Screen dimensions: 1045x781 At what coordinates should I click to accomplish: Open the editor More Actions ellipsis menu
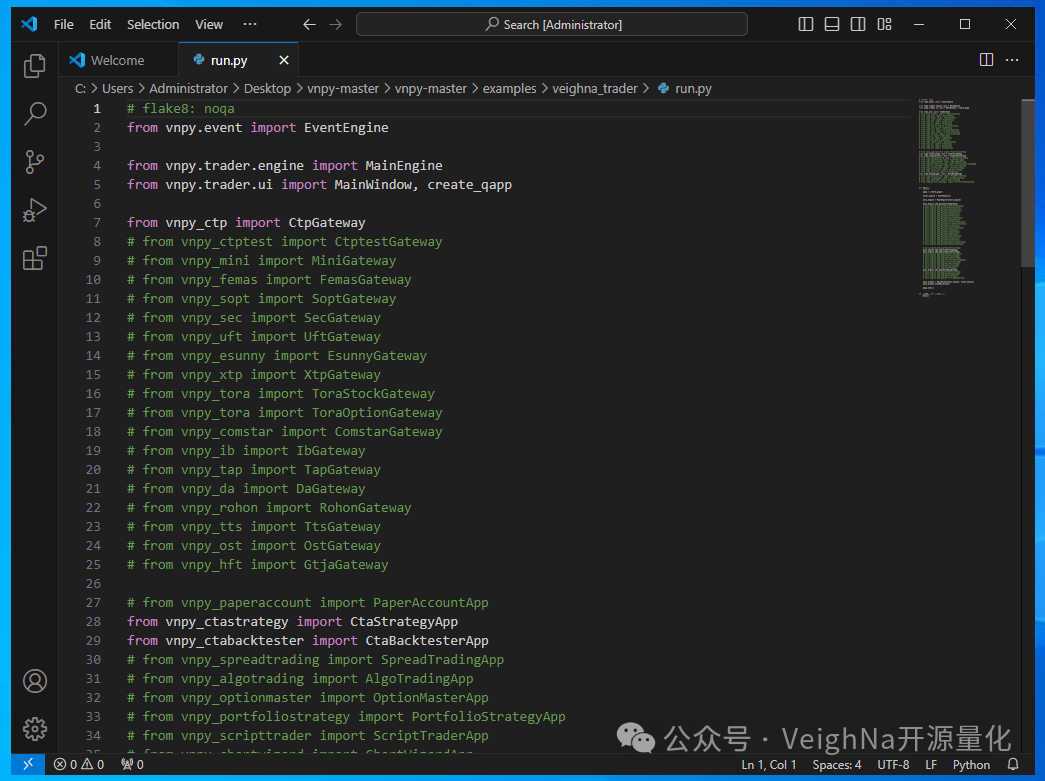[x=1015, y=60]
